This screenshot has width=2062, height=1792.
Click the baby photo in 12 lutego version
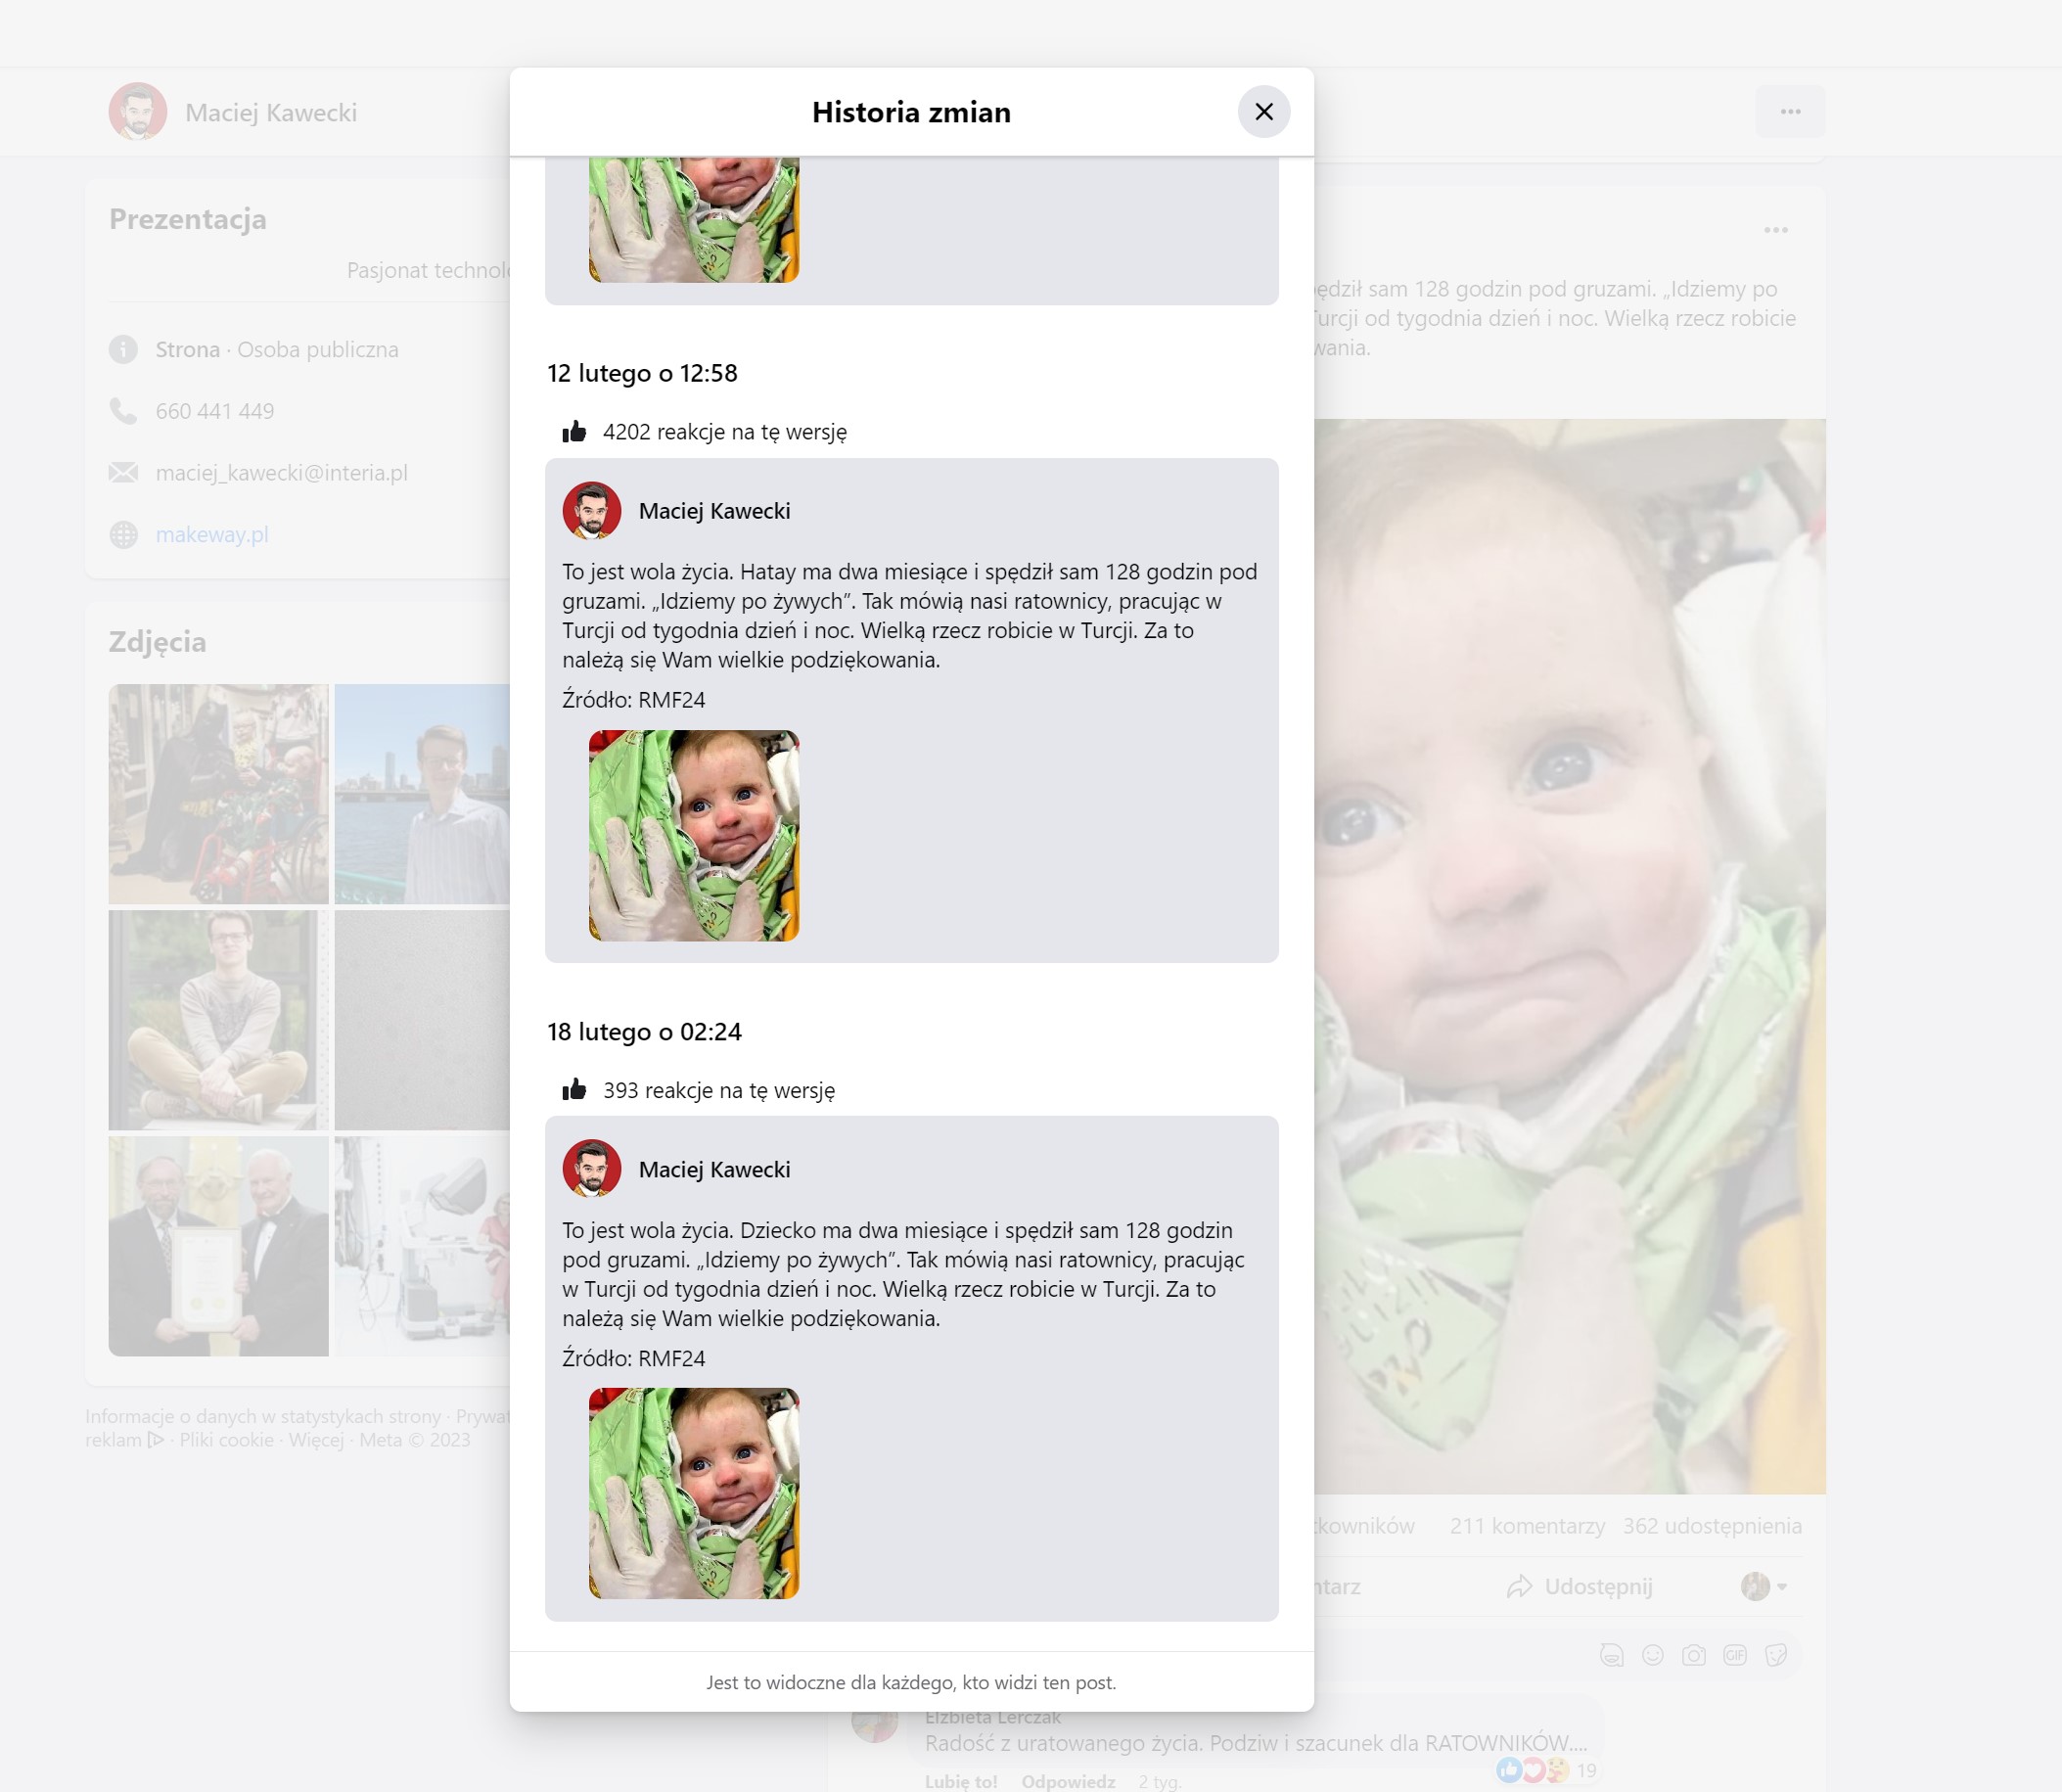(693, 835)
